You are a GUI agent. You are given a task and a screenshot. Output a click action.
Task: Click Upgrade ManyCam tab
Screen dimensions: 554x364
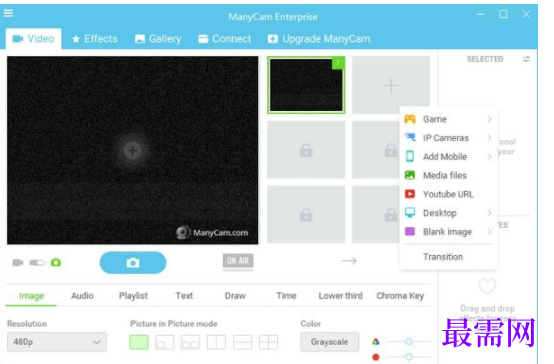pyautogui.click(x=319, y=39)
